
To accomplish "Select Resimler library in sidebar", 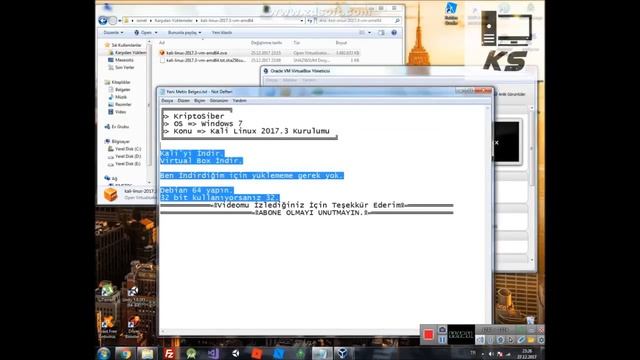I will (119, 104).
